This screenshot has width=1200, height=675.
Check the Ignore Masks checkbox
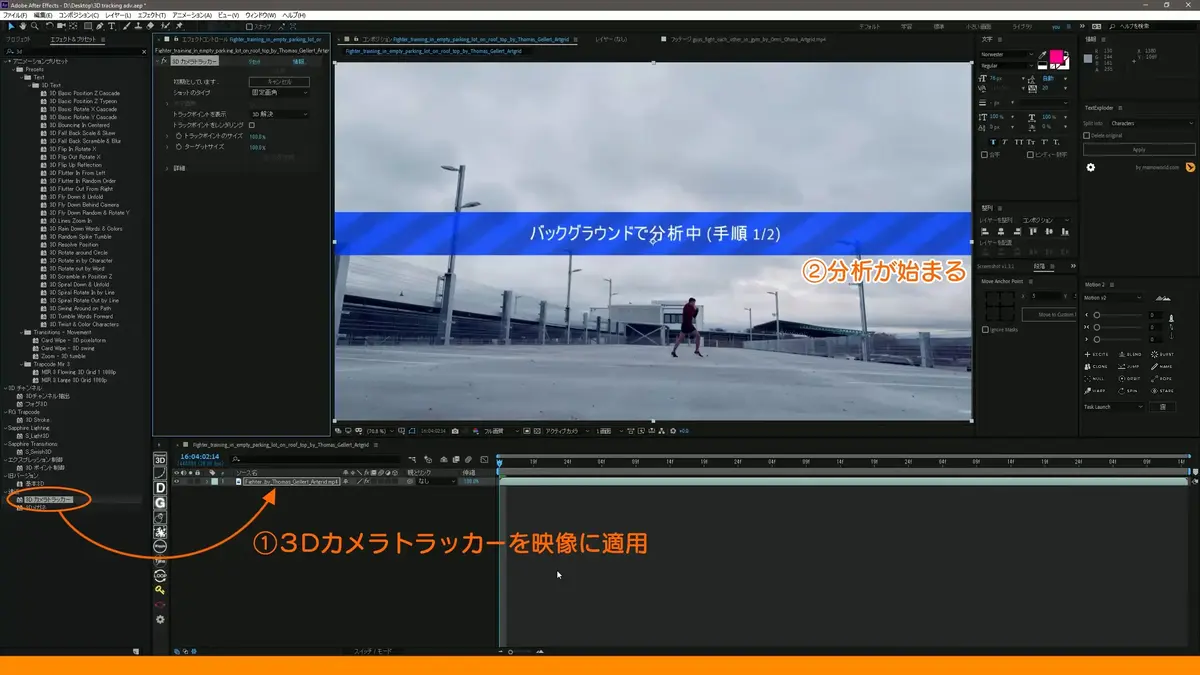[985, 329]
